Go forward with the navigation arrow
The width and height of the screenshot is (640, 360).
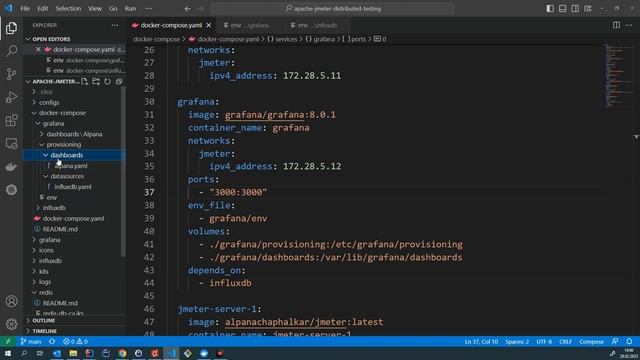coord(200,9)
